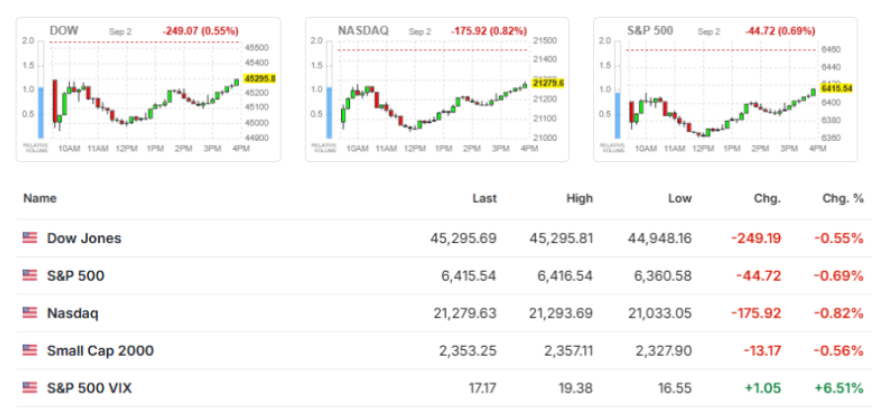Click the High column header
876x413 pixels.
[579, 198]
